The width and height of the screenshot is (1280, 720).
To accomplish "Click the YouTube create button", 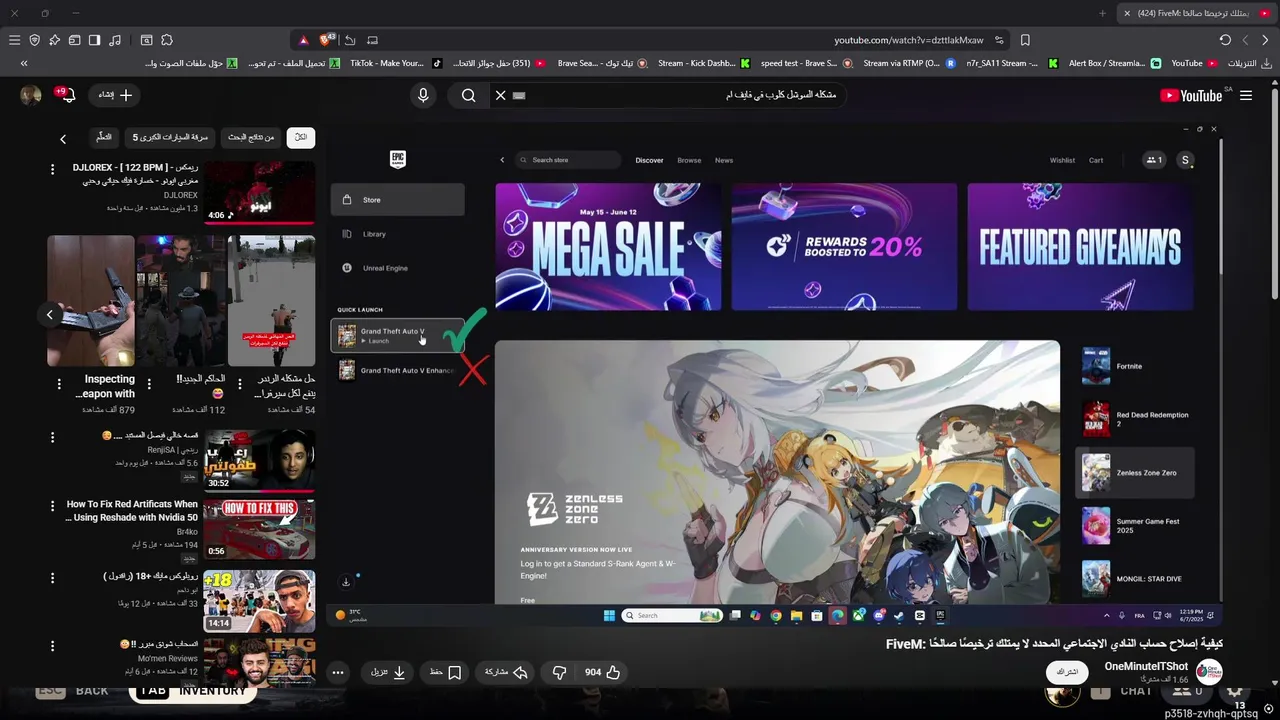I will [x=115, y=95].
